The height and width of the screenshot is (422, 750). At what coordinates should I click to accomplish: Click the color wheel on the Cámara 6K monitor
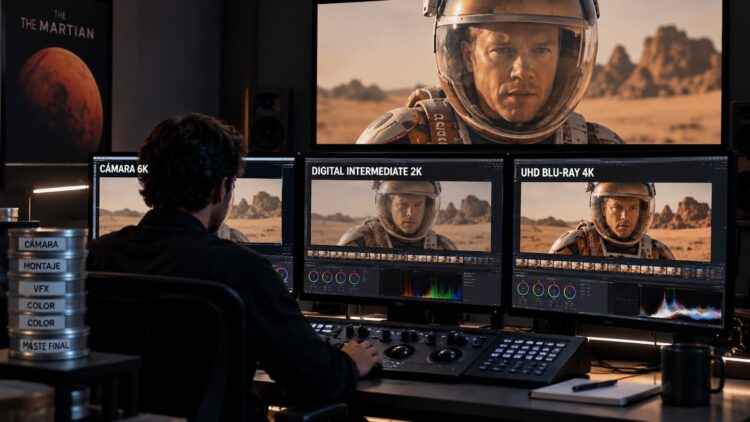coord(283,274)
